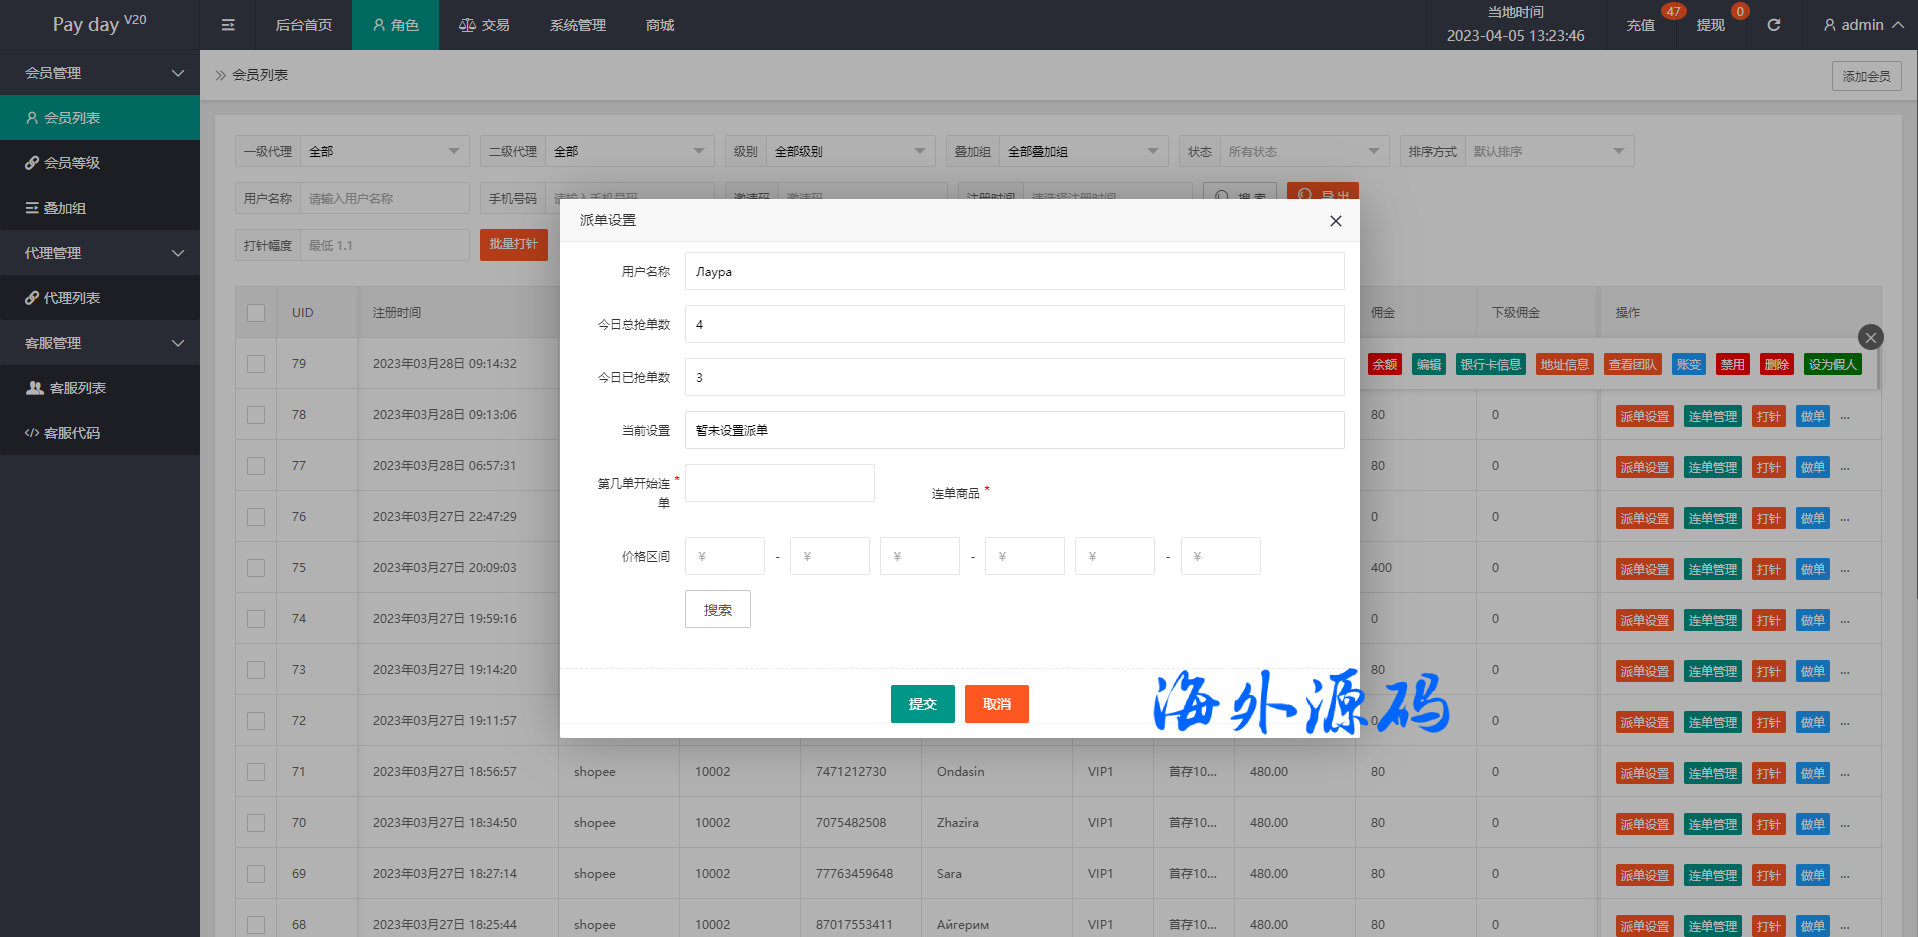Click the green 提交 button
1918x937 pixels.
click(x=922, y=704)
